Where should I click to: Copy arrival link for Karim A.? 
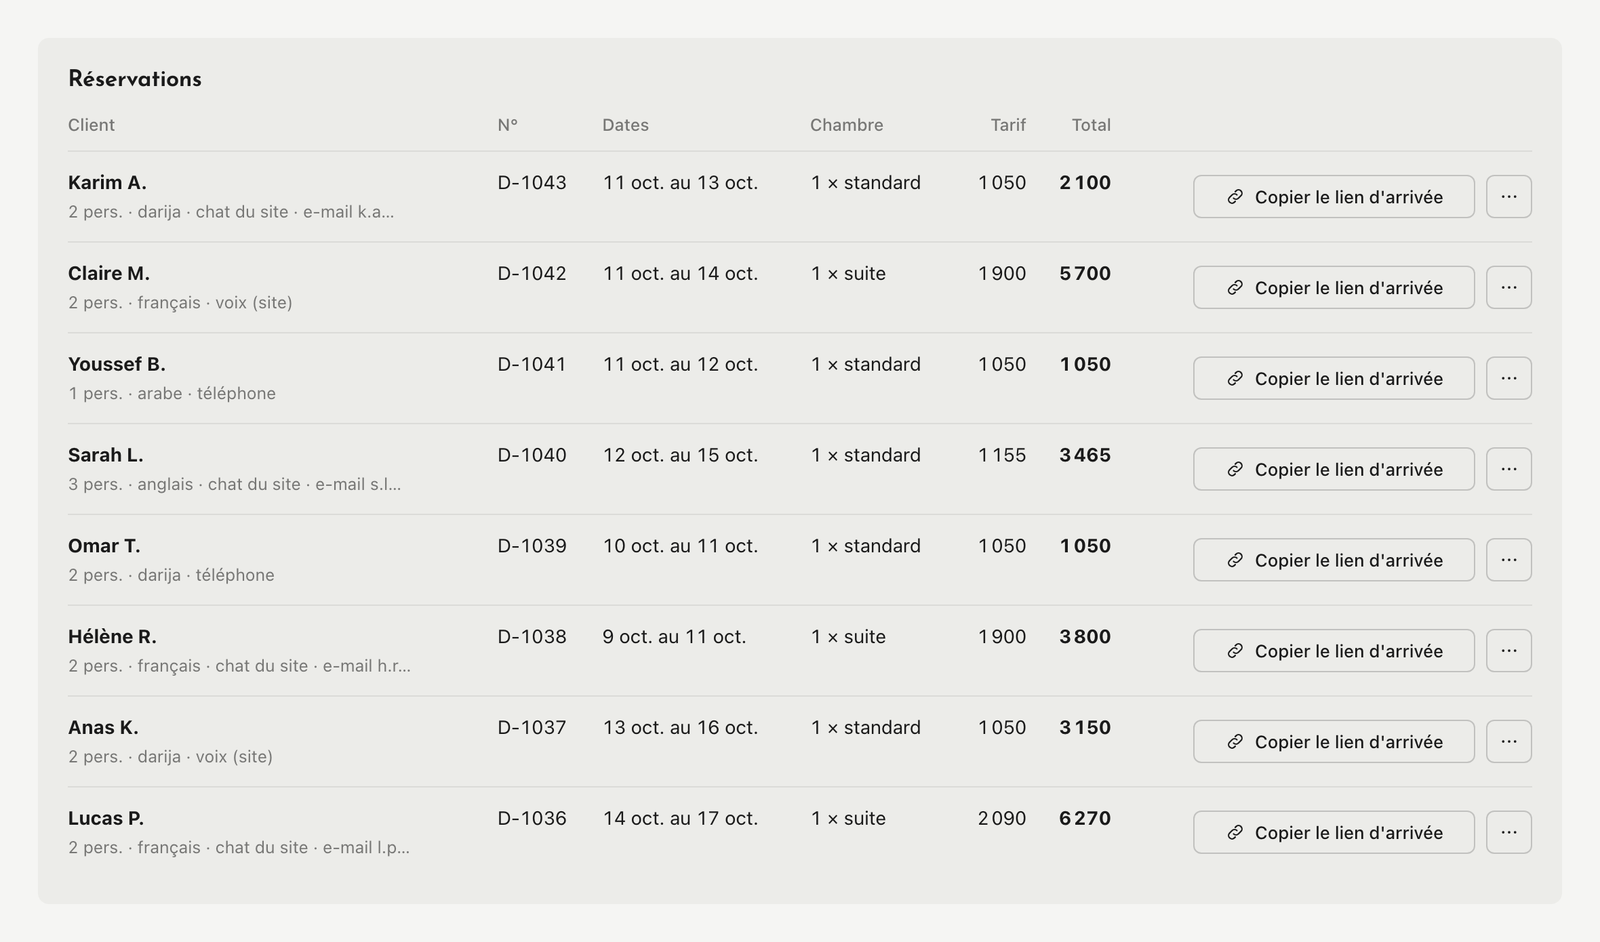tap(1334, 197)
